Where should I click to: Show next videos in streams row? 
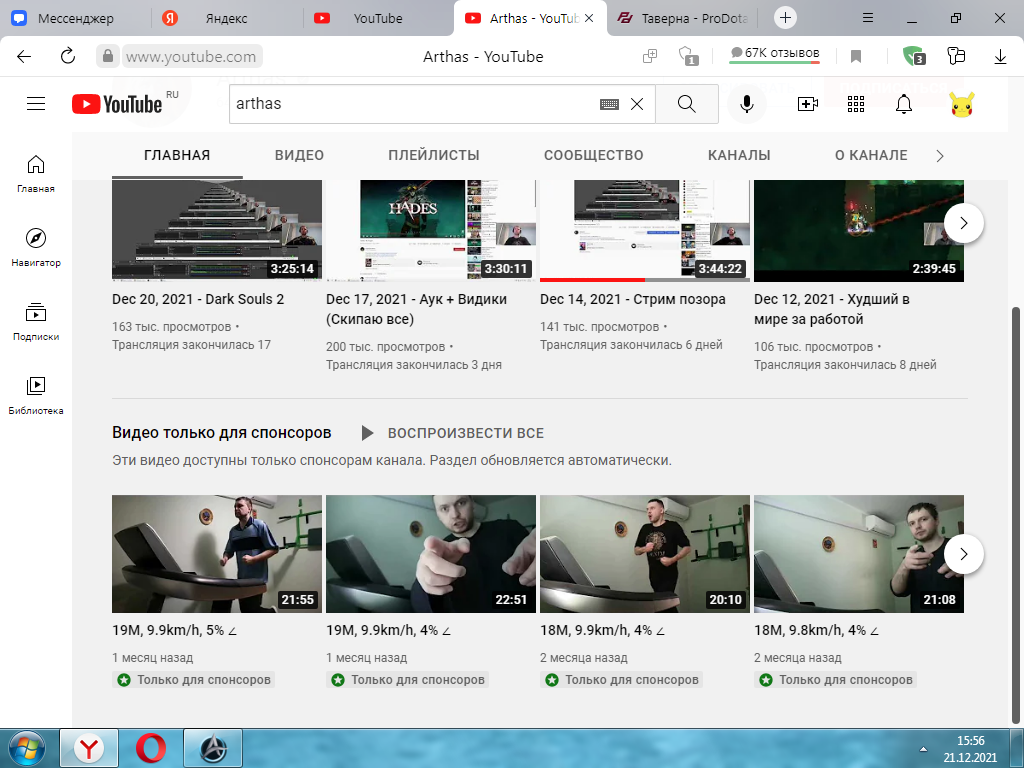tap(963, 223)
